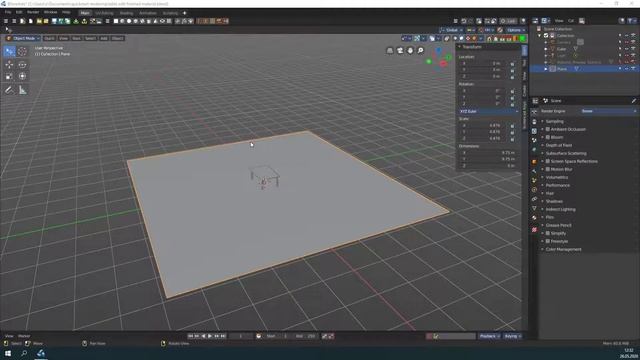Enable Simplify checkbox
This screenshot has width=640, height=360.
click(x=548, y=233)
